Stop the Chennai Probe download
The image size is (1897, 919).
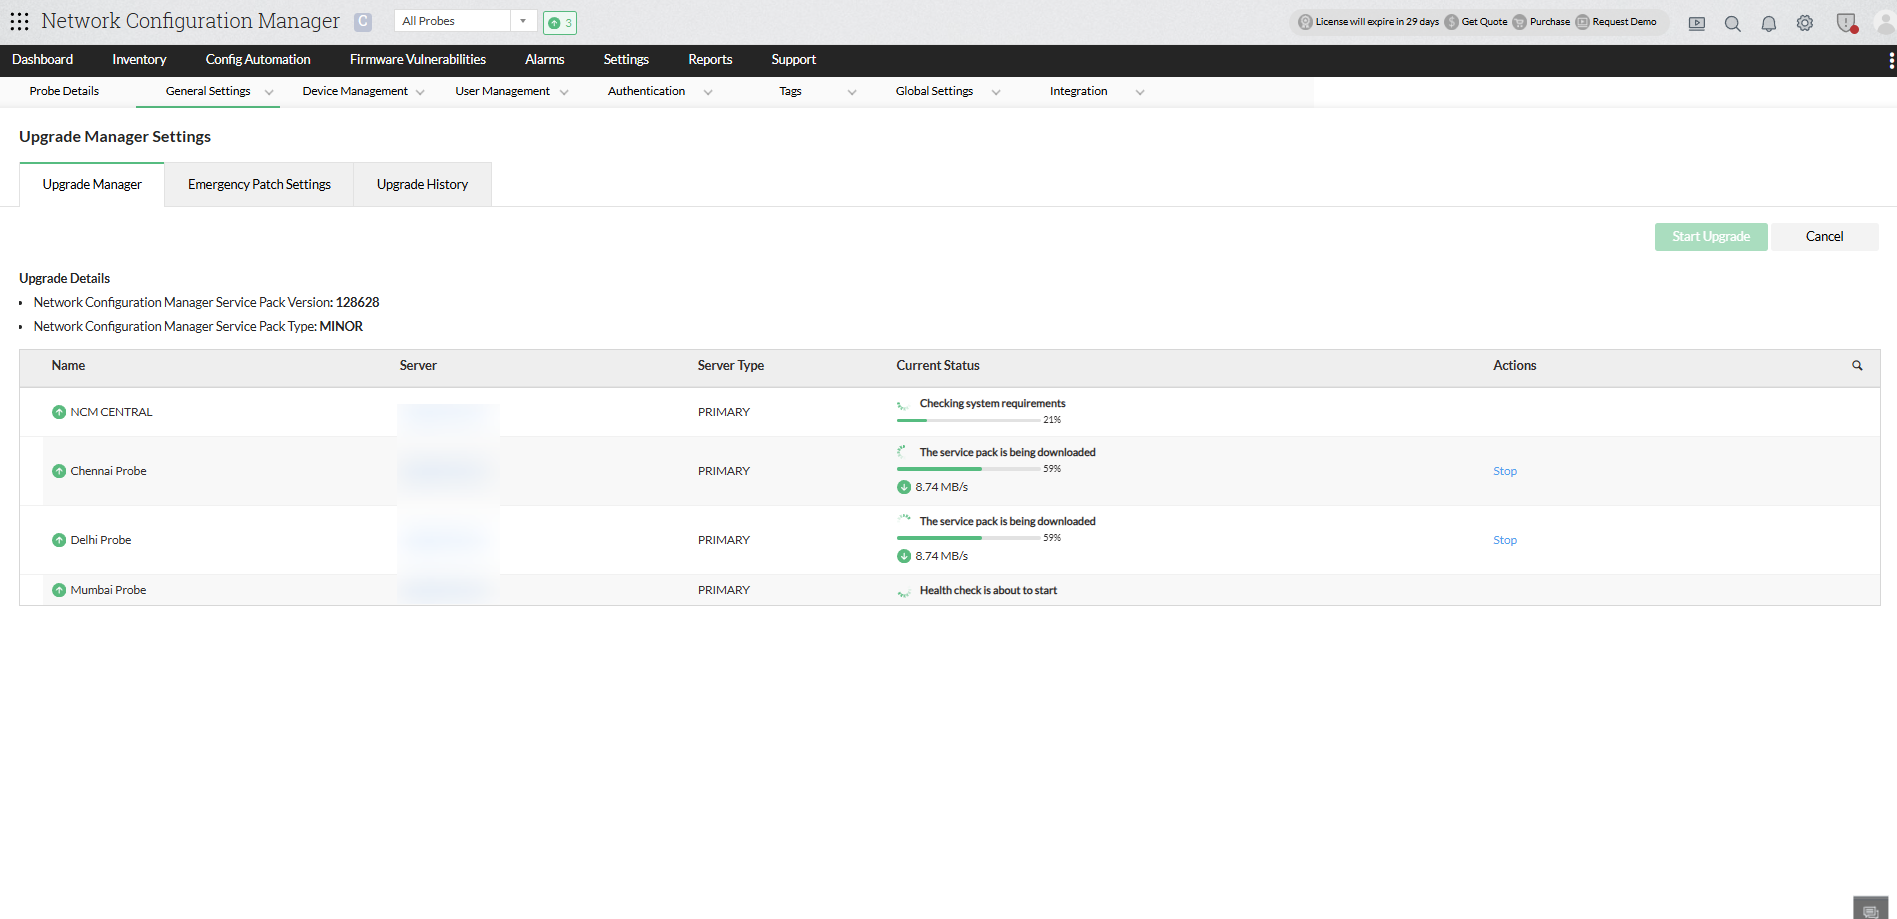1505,471
